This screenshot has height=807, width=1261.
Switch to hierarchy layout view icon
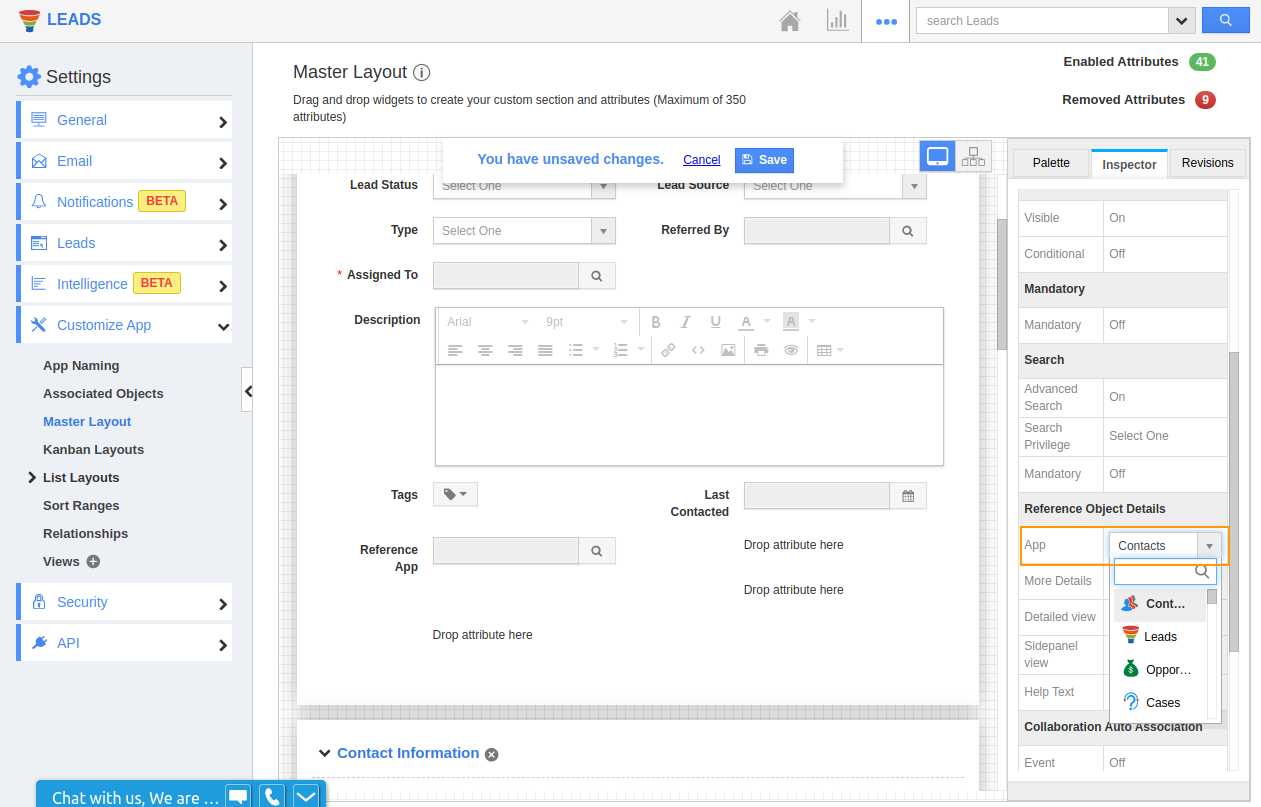click(x=973, y=157)
